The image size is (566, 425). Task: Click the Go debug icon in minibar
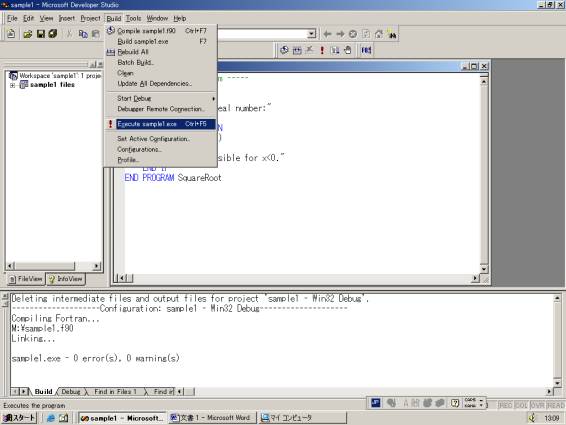pyautogui.click(x=335, y=50)
